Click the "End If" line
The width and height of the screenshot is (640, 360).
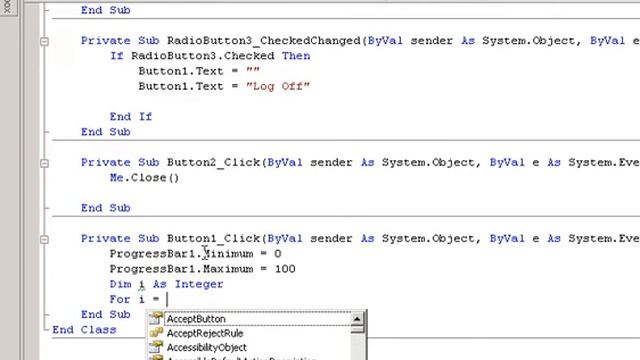pyautogui.click(x=131, y=117)
